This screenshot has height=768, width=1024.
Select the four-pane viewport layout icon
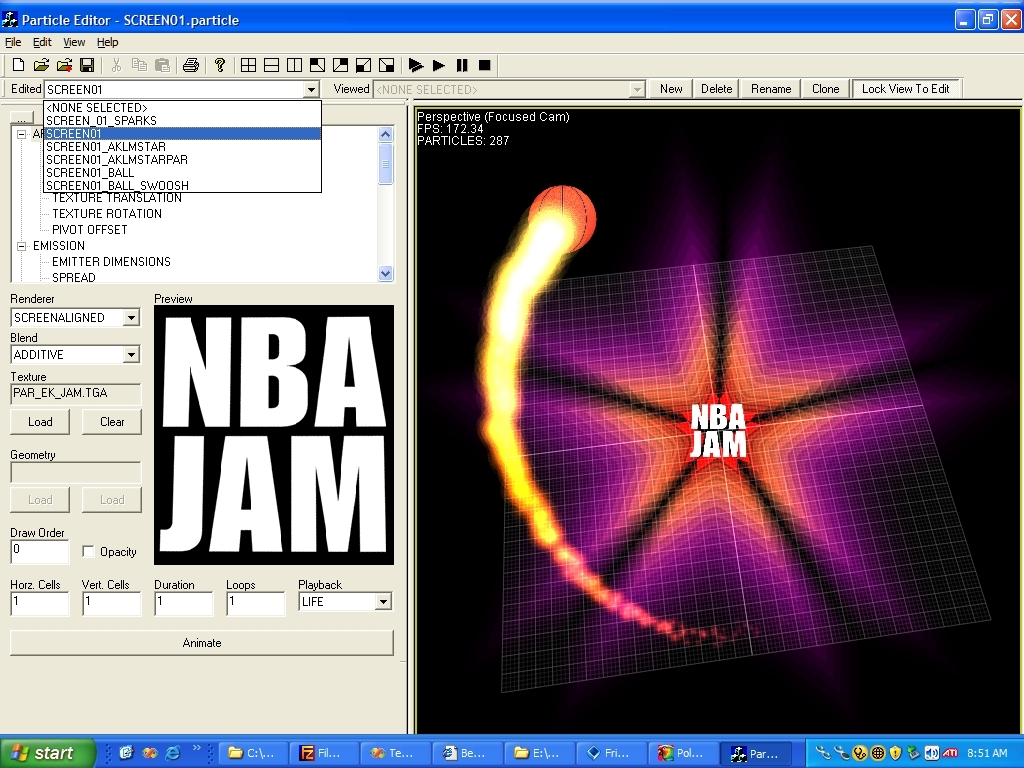249,65
